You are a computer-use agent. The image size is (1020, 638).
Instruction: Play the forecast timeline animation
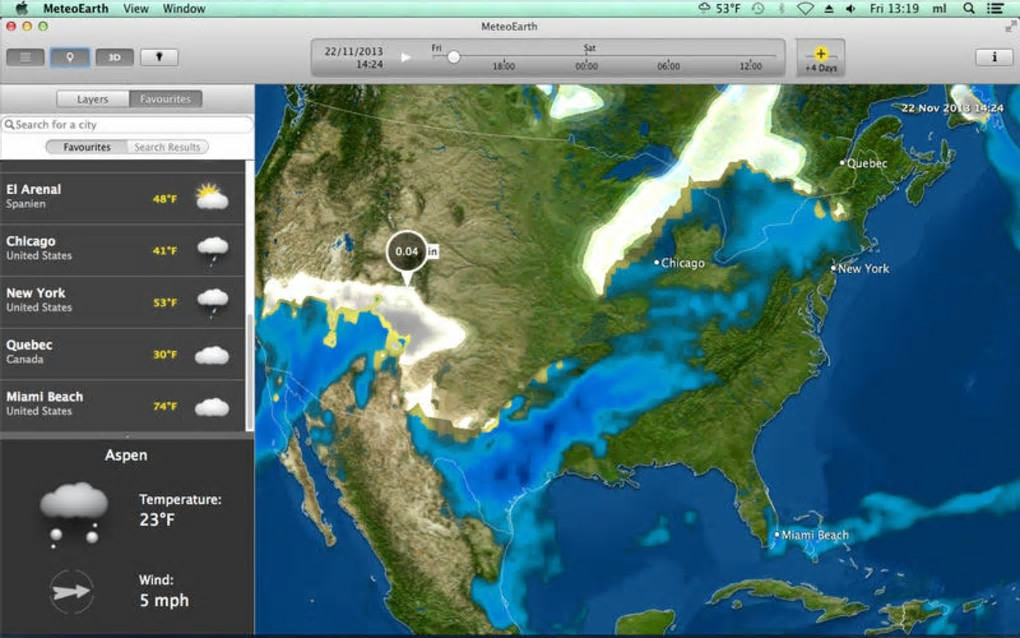tap(406, 57)
